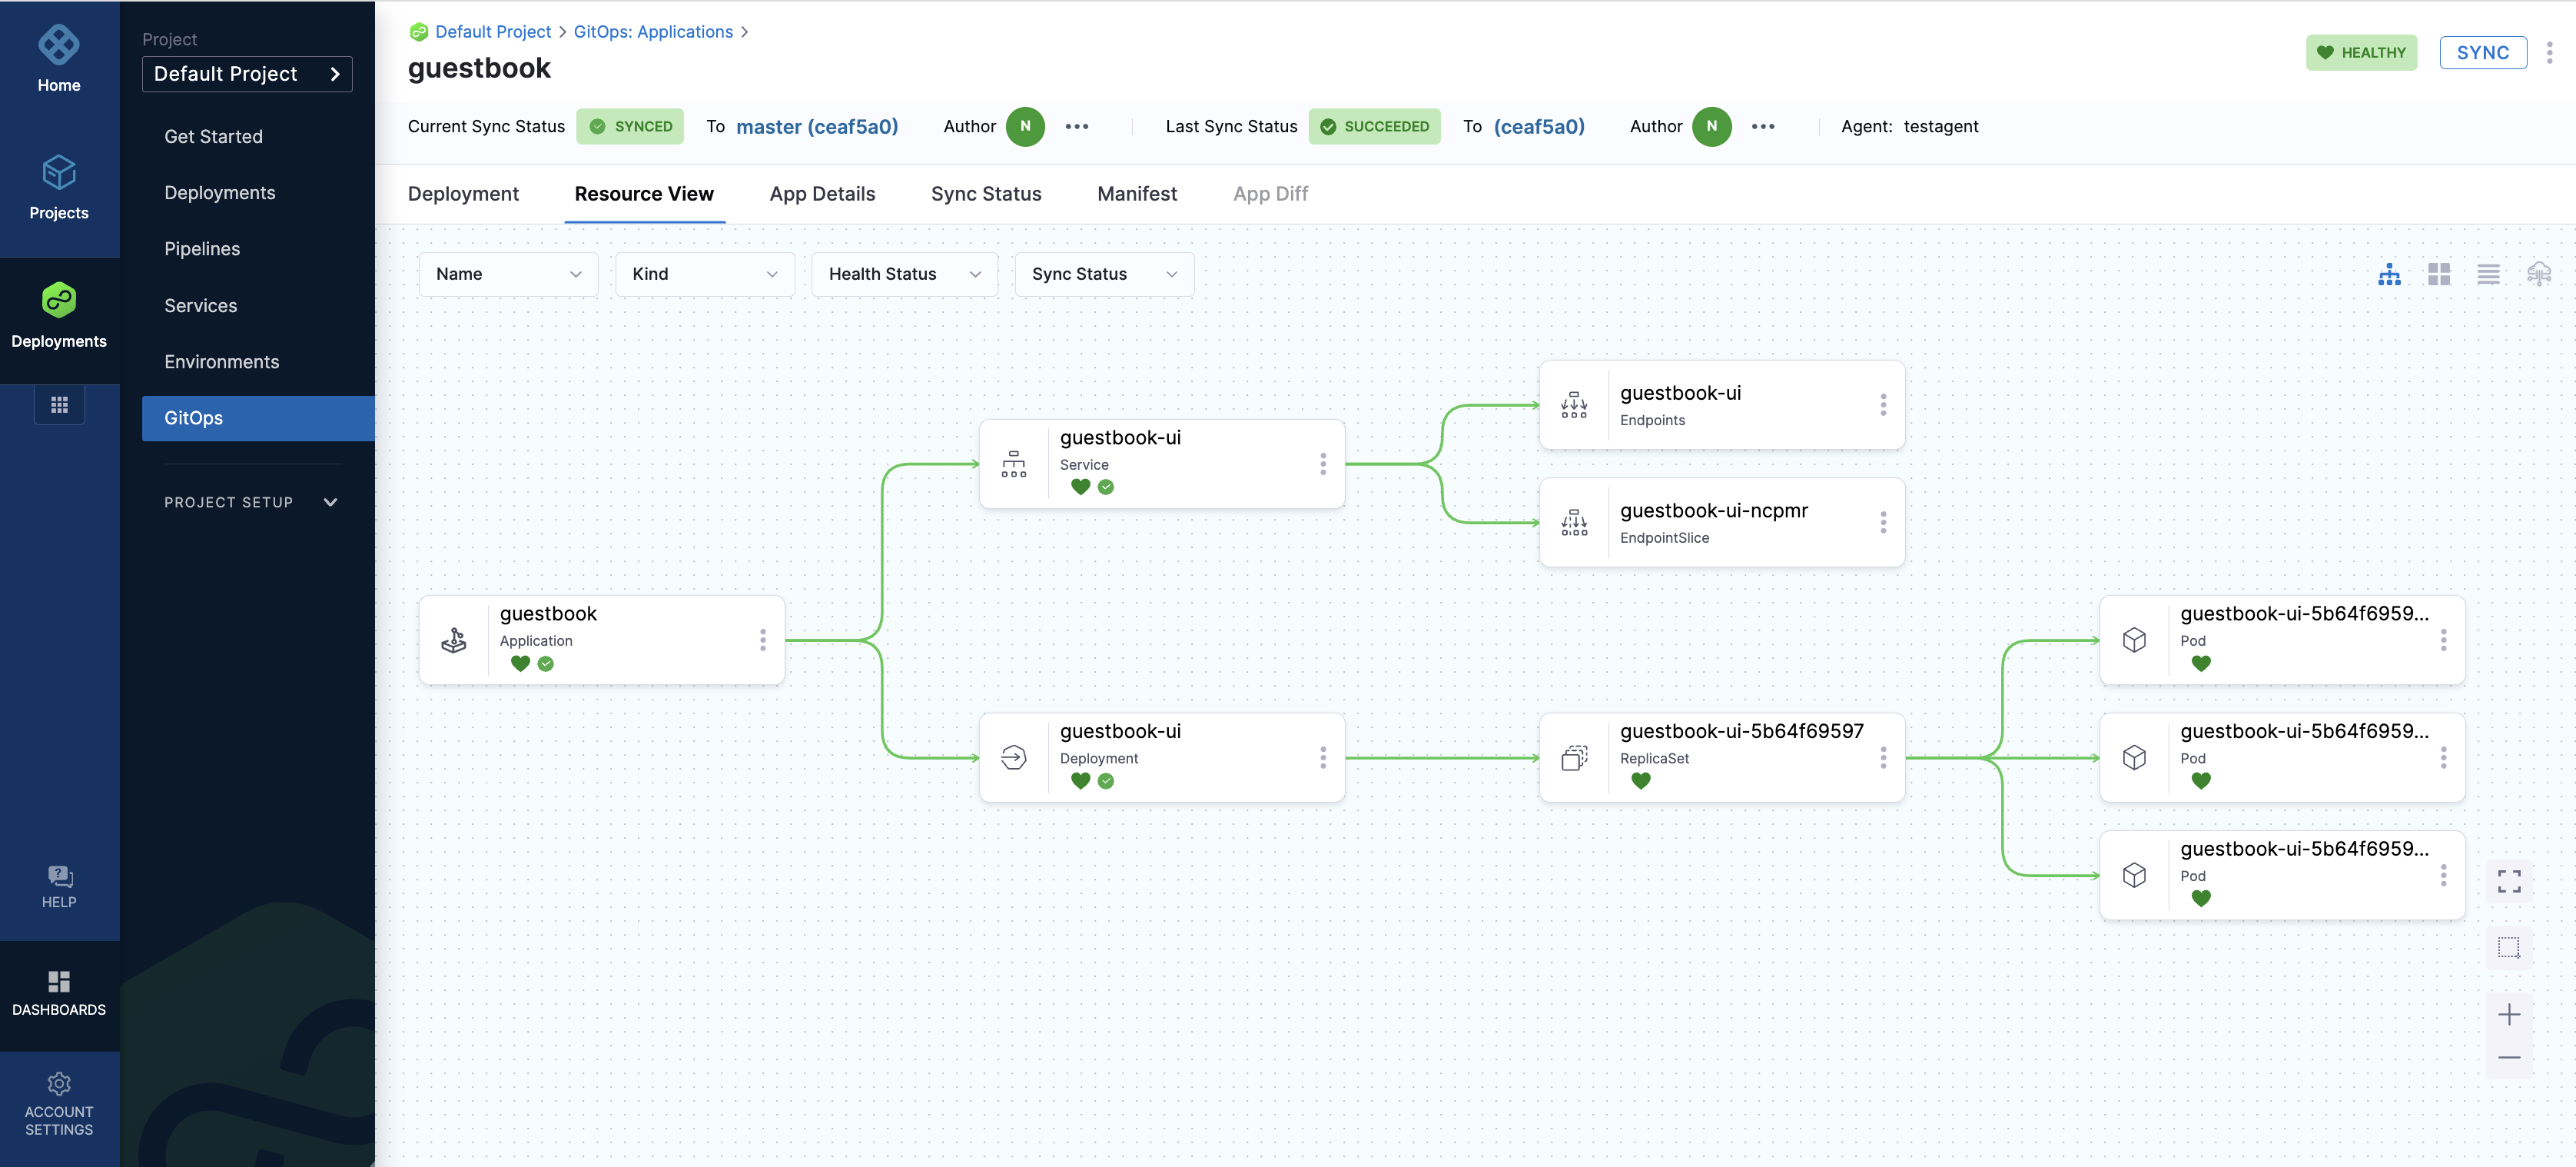Open the master (ceaf5a0) revision link
Screen dimensions: 2576x1167
coord(816,127)
